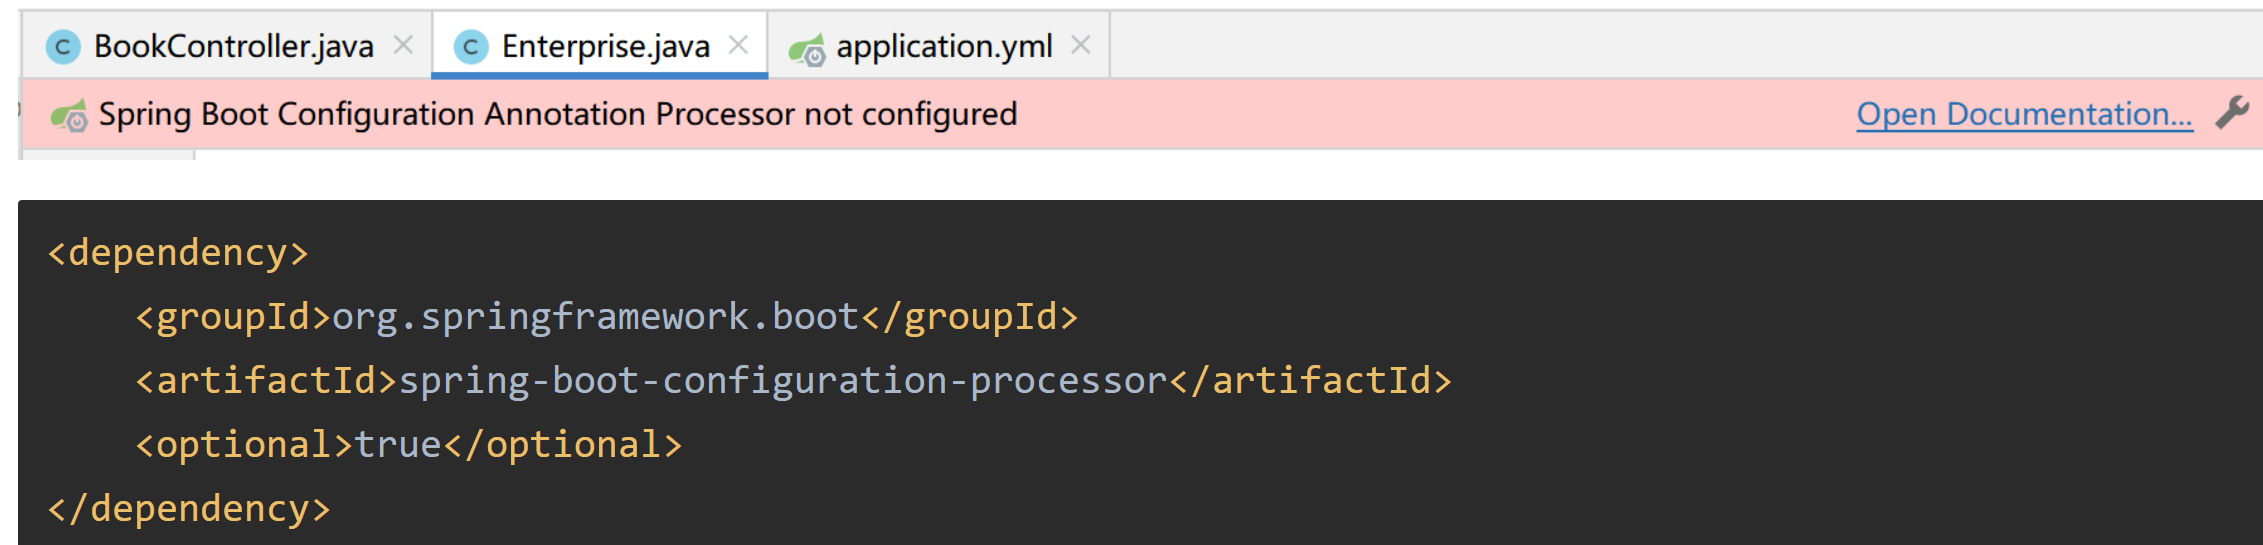This screenshot has height=545, width=2263.
Task: Click the closing dependency tag
Action: [189, 510]
